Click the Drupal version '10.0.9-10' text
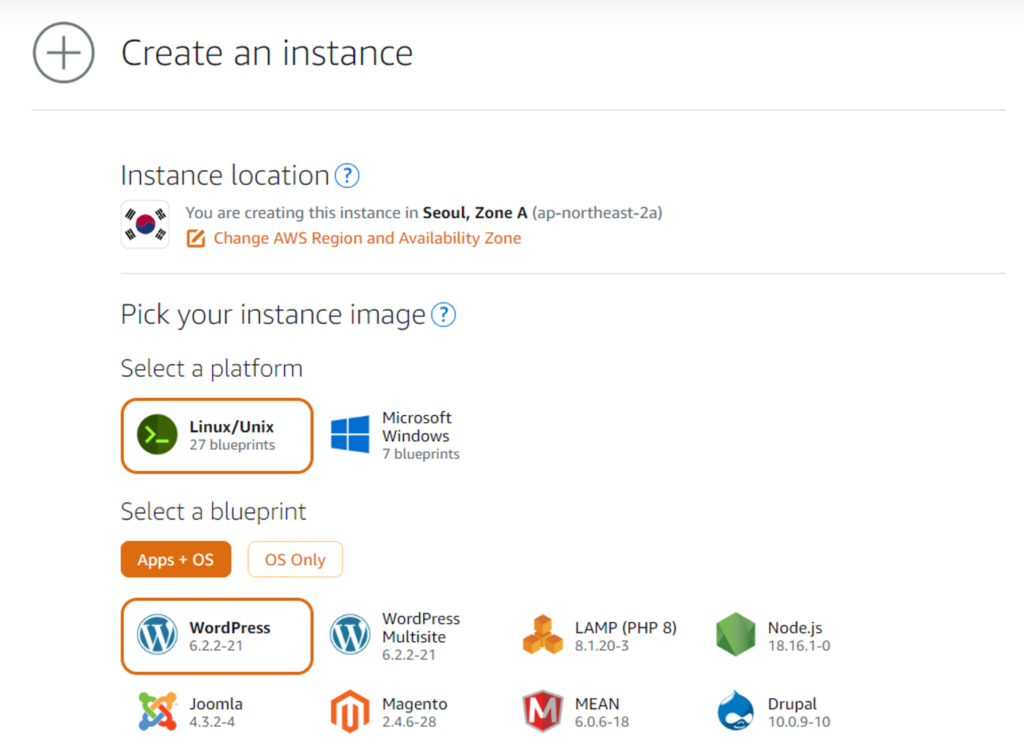Viewport: 1024px width, 751px height. click(799, 722)
